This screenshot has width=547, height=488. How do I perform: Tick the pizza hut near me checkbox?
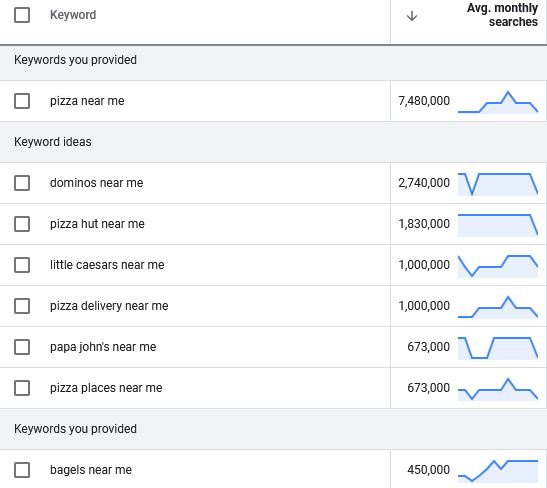(x=22, y=224)
